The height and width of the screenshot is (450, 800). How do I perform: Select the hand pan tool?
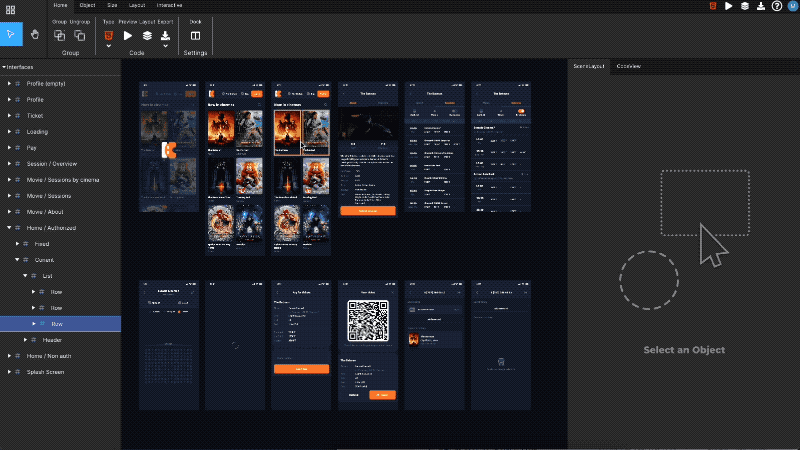[x=35, y=34]
